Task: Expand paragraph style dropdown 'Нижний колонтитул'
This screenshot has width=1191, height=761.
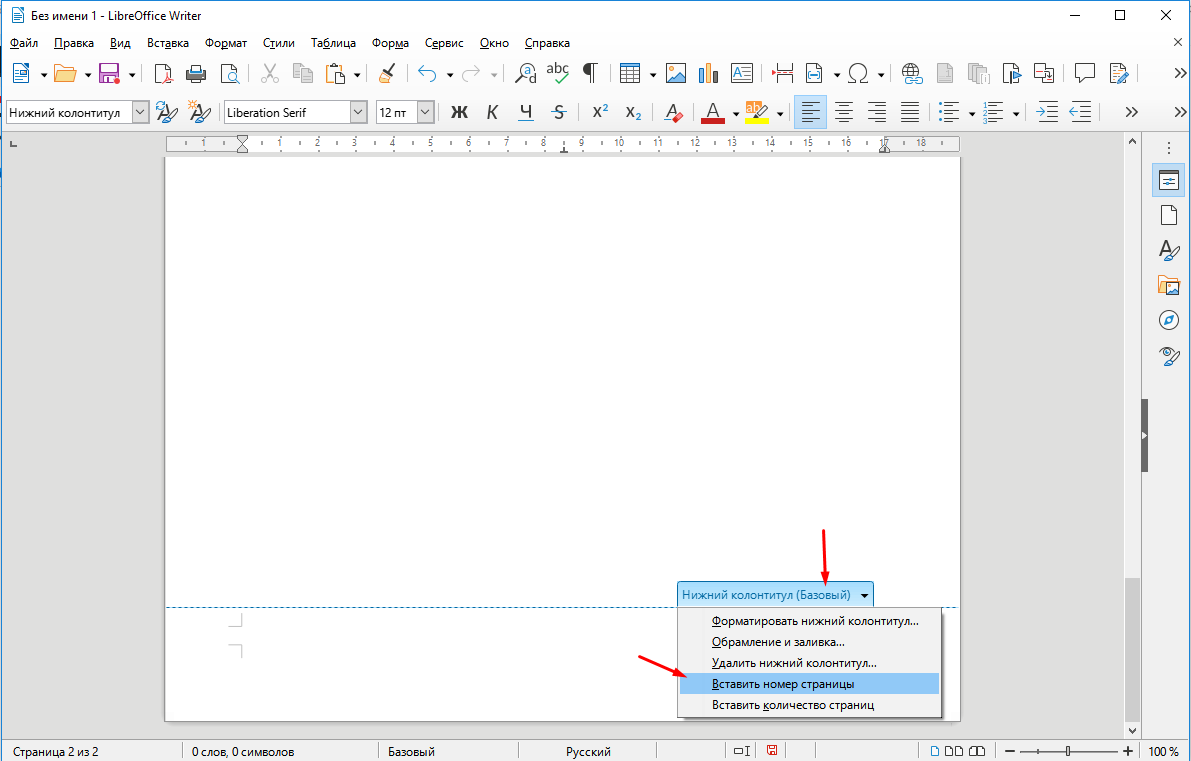Action: click(x=141, y=112)
